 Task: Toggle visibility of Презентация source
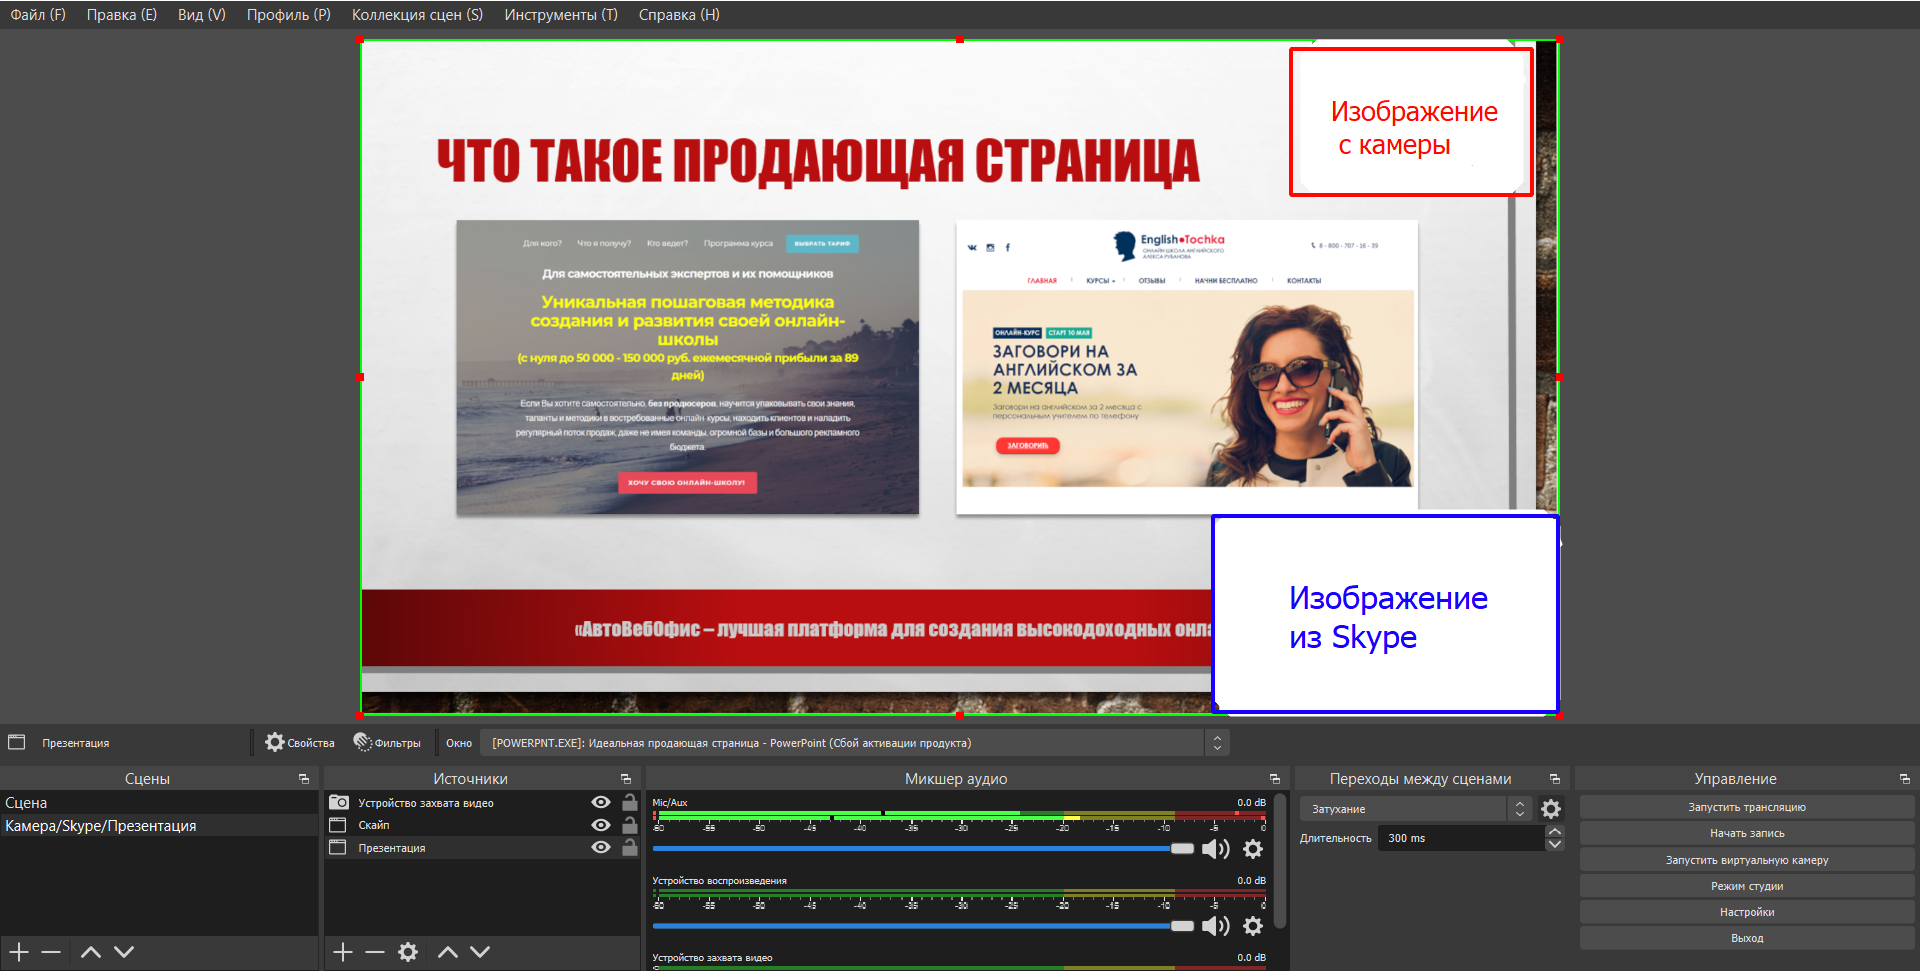pos(601,847)
